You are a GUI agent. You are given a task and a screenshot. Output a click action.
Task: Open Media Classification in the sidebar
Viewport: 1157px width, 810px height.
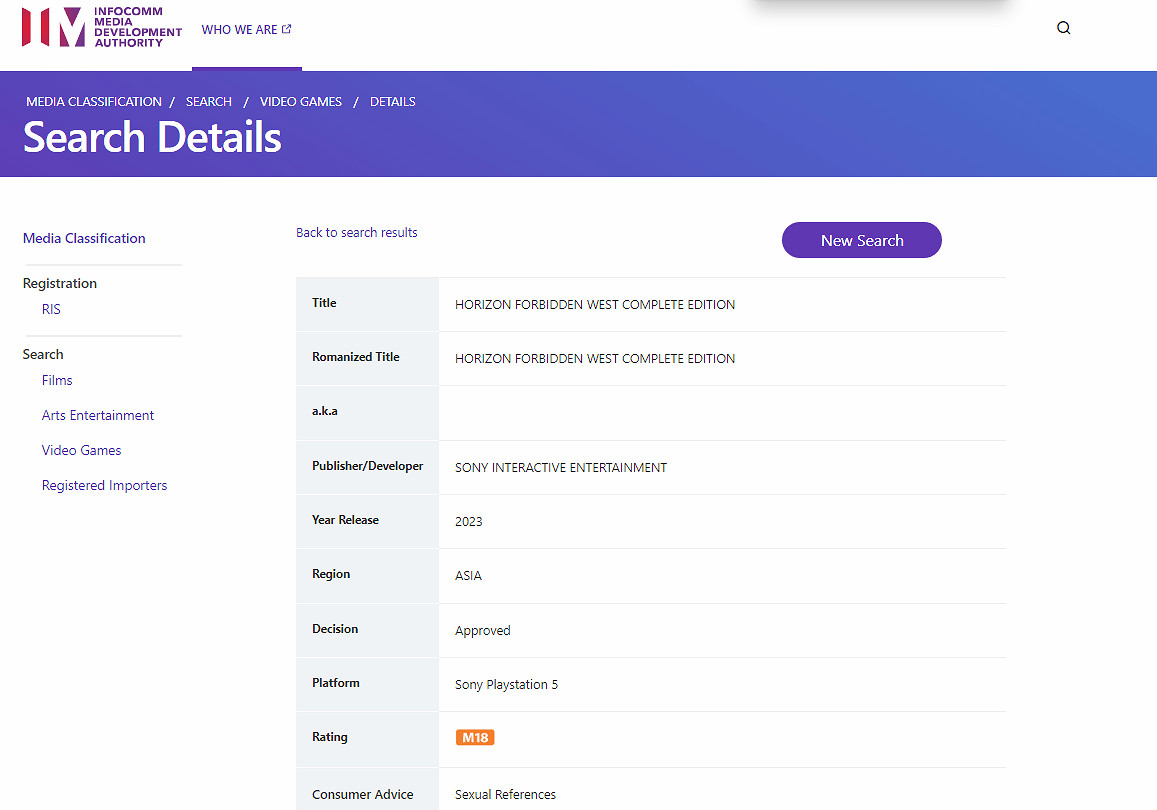84,238
